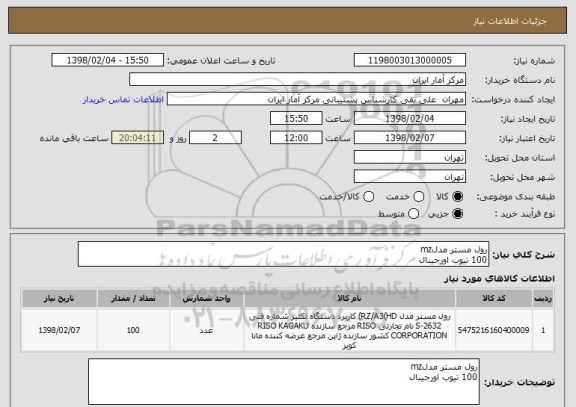Click the buyer notes textbox at bottom
The width and height of the screenshot is (576, 407).
[284, 382]
